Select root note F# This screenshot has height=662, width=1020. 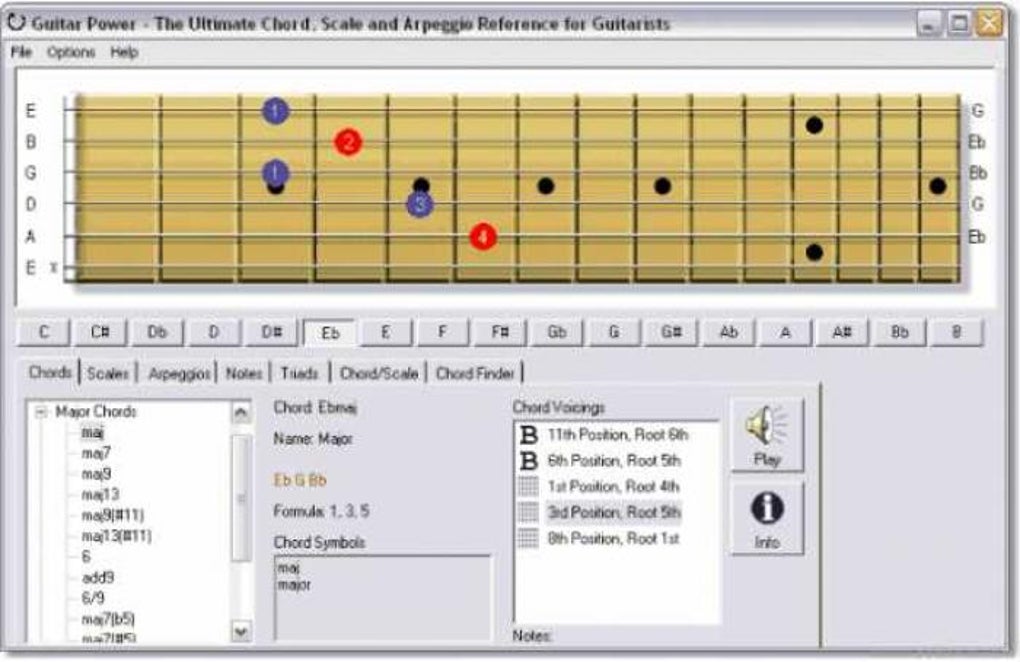pos(500,332)
